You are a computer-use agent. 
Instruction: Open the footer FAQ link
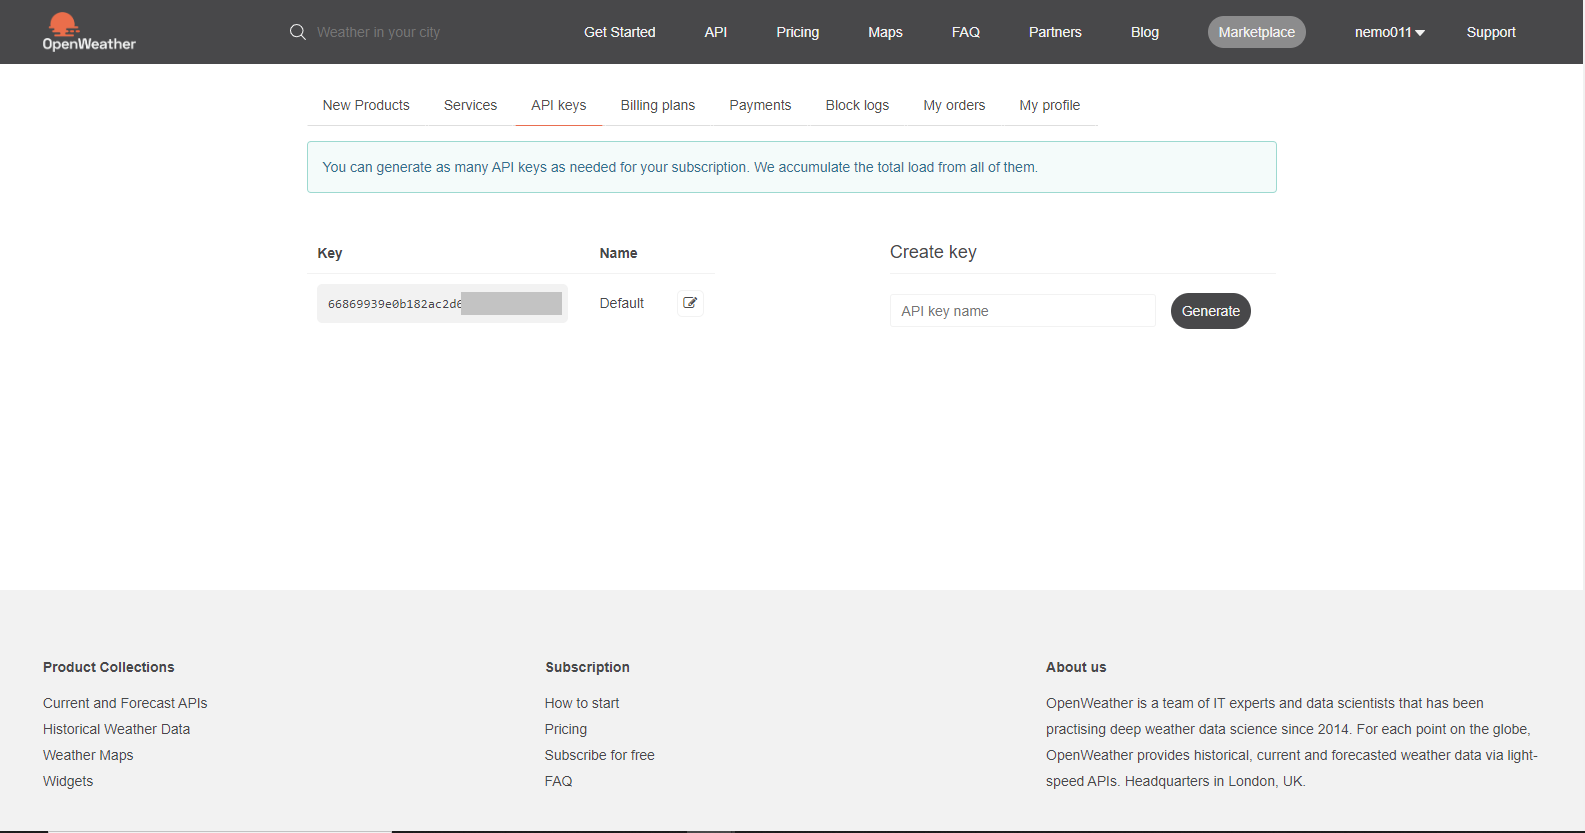pyautogui.click(x=559, y=781)
